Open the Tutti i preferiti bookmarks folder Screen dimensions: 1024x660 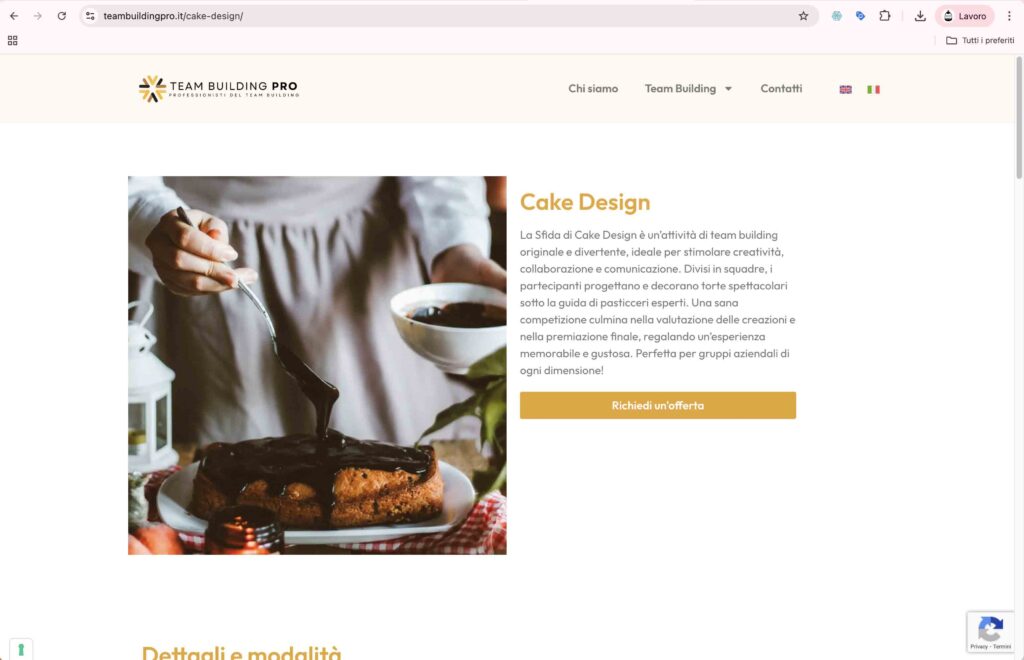980,40
